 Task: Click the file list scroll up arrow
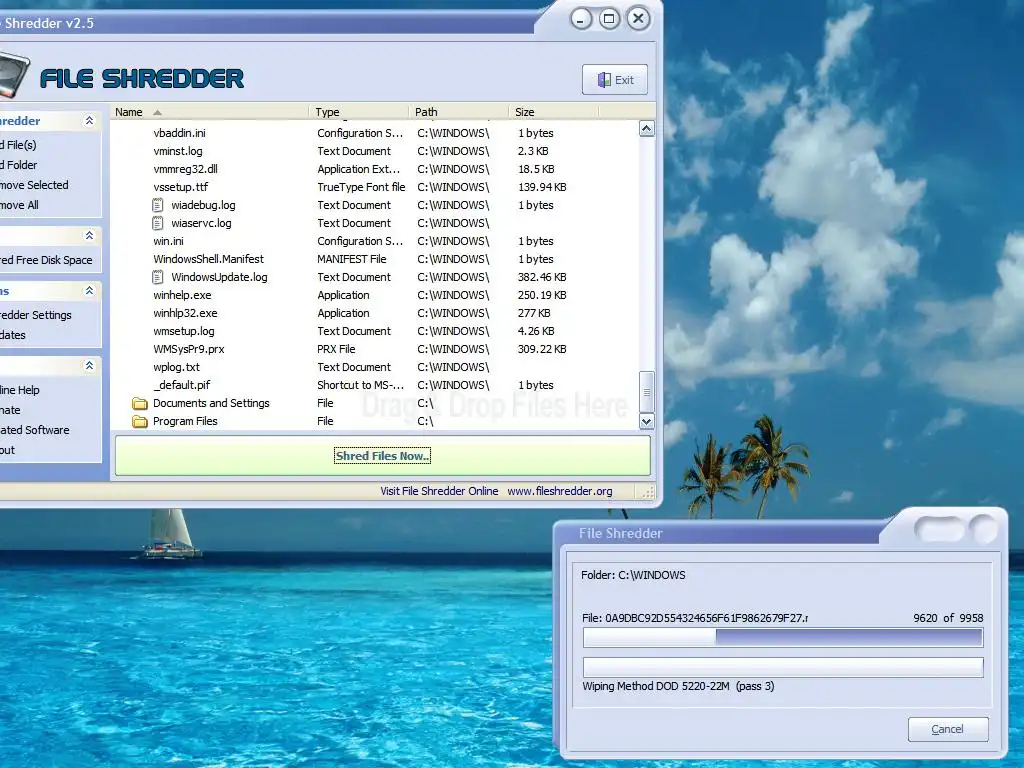coord(647,129)
